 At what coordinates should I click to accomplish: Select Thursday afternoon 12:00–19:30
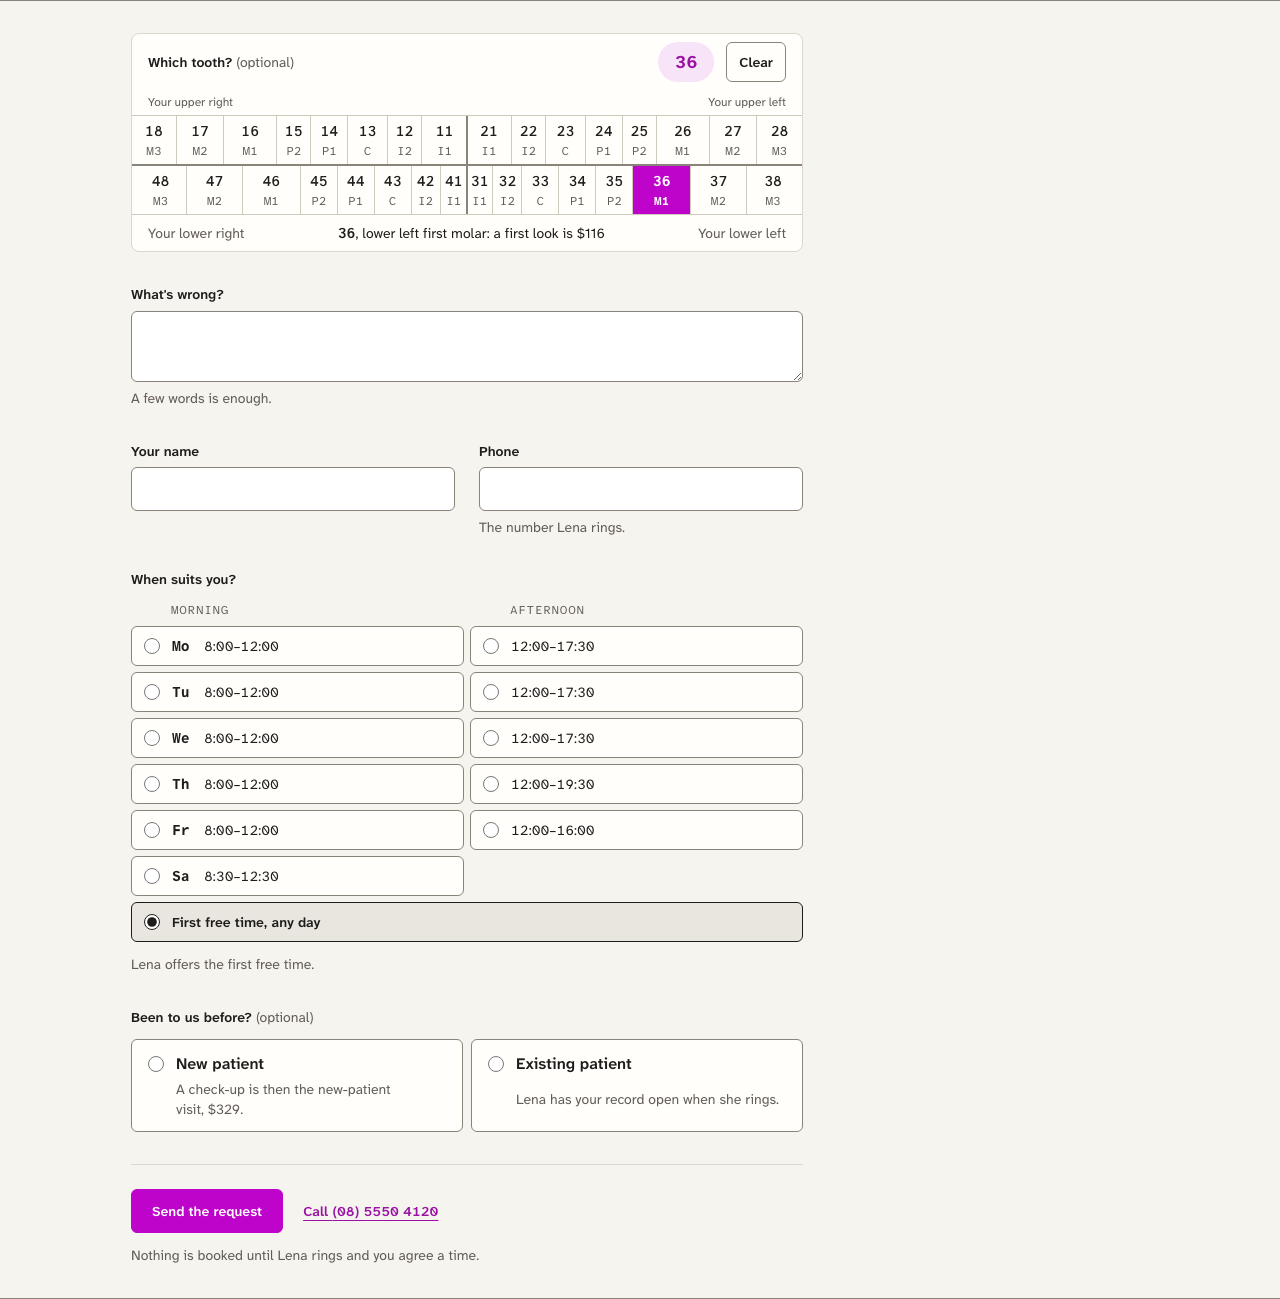636,784
